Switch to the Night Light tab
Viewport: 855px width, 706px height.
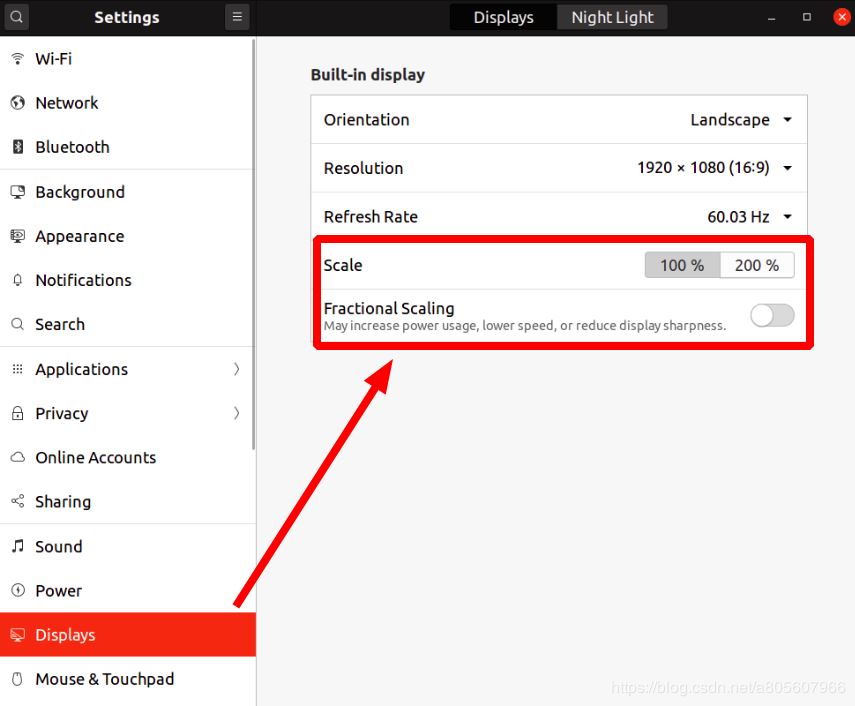coord(612,17)
